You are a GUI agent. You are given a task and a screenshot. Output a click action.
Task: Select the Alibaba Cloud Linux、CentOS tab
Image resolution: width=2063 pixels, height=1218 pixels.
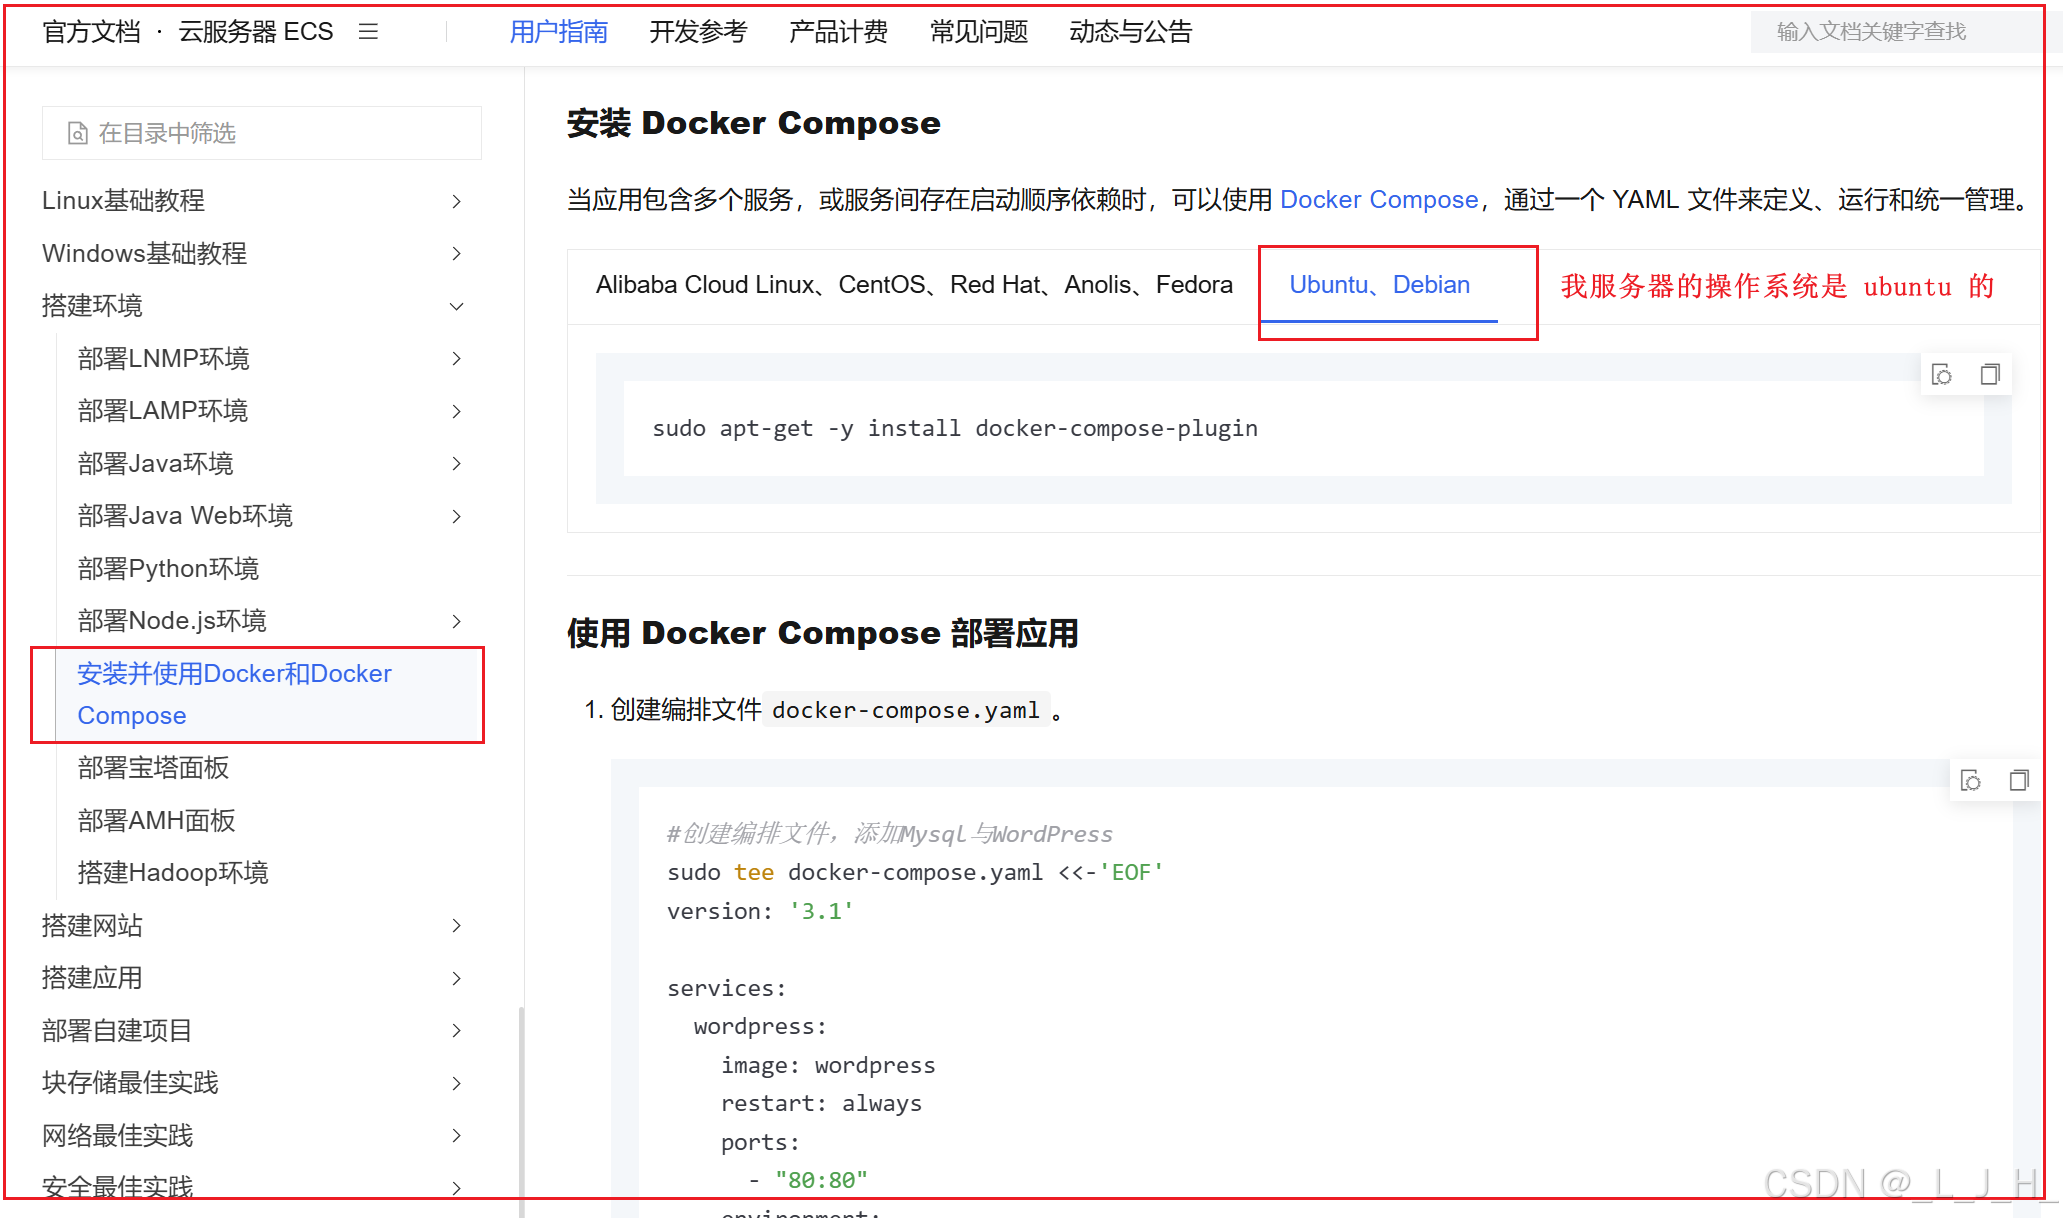(913, 285)
